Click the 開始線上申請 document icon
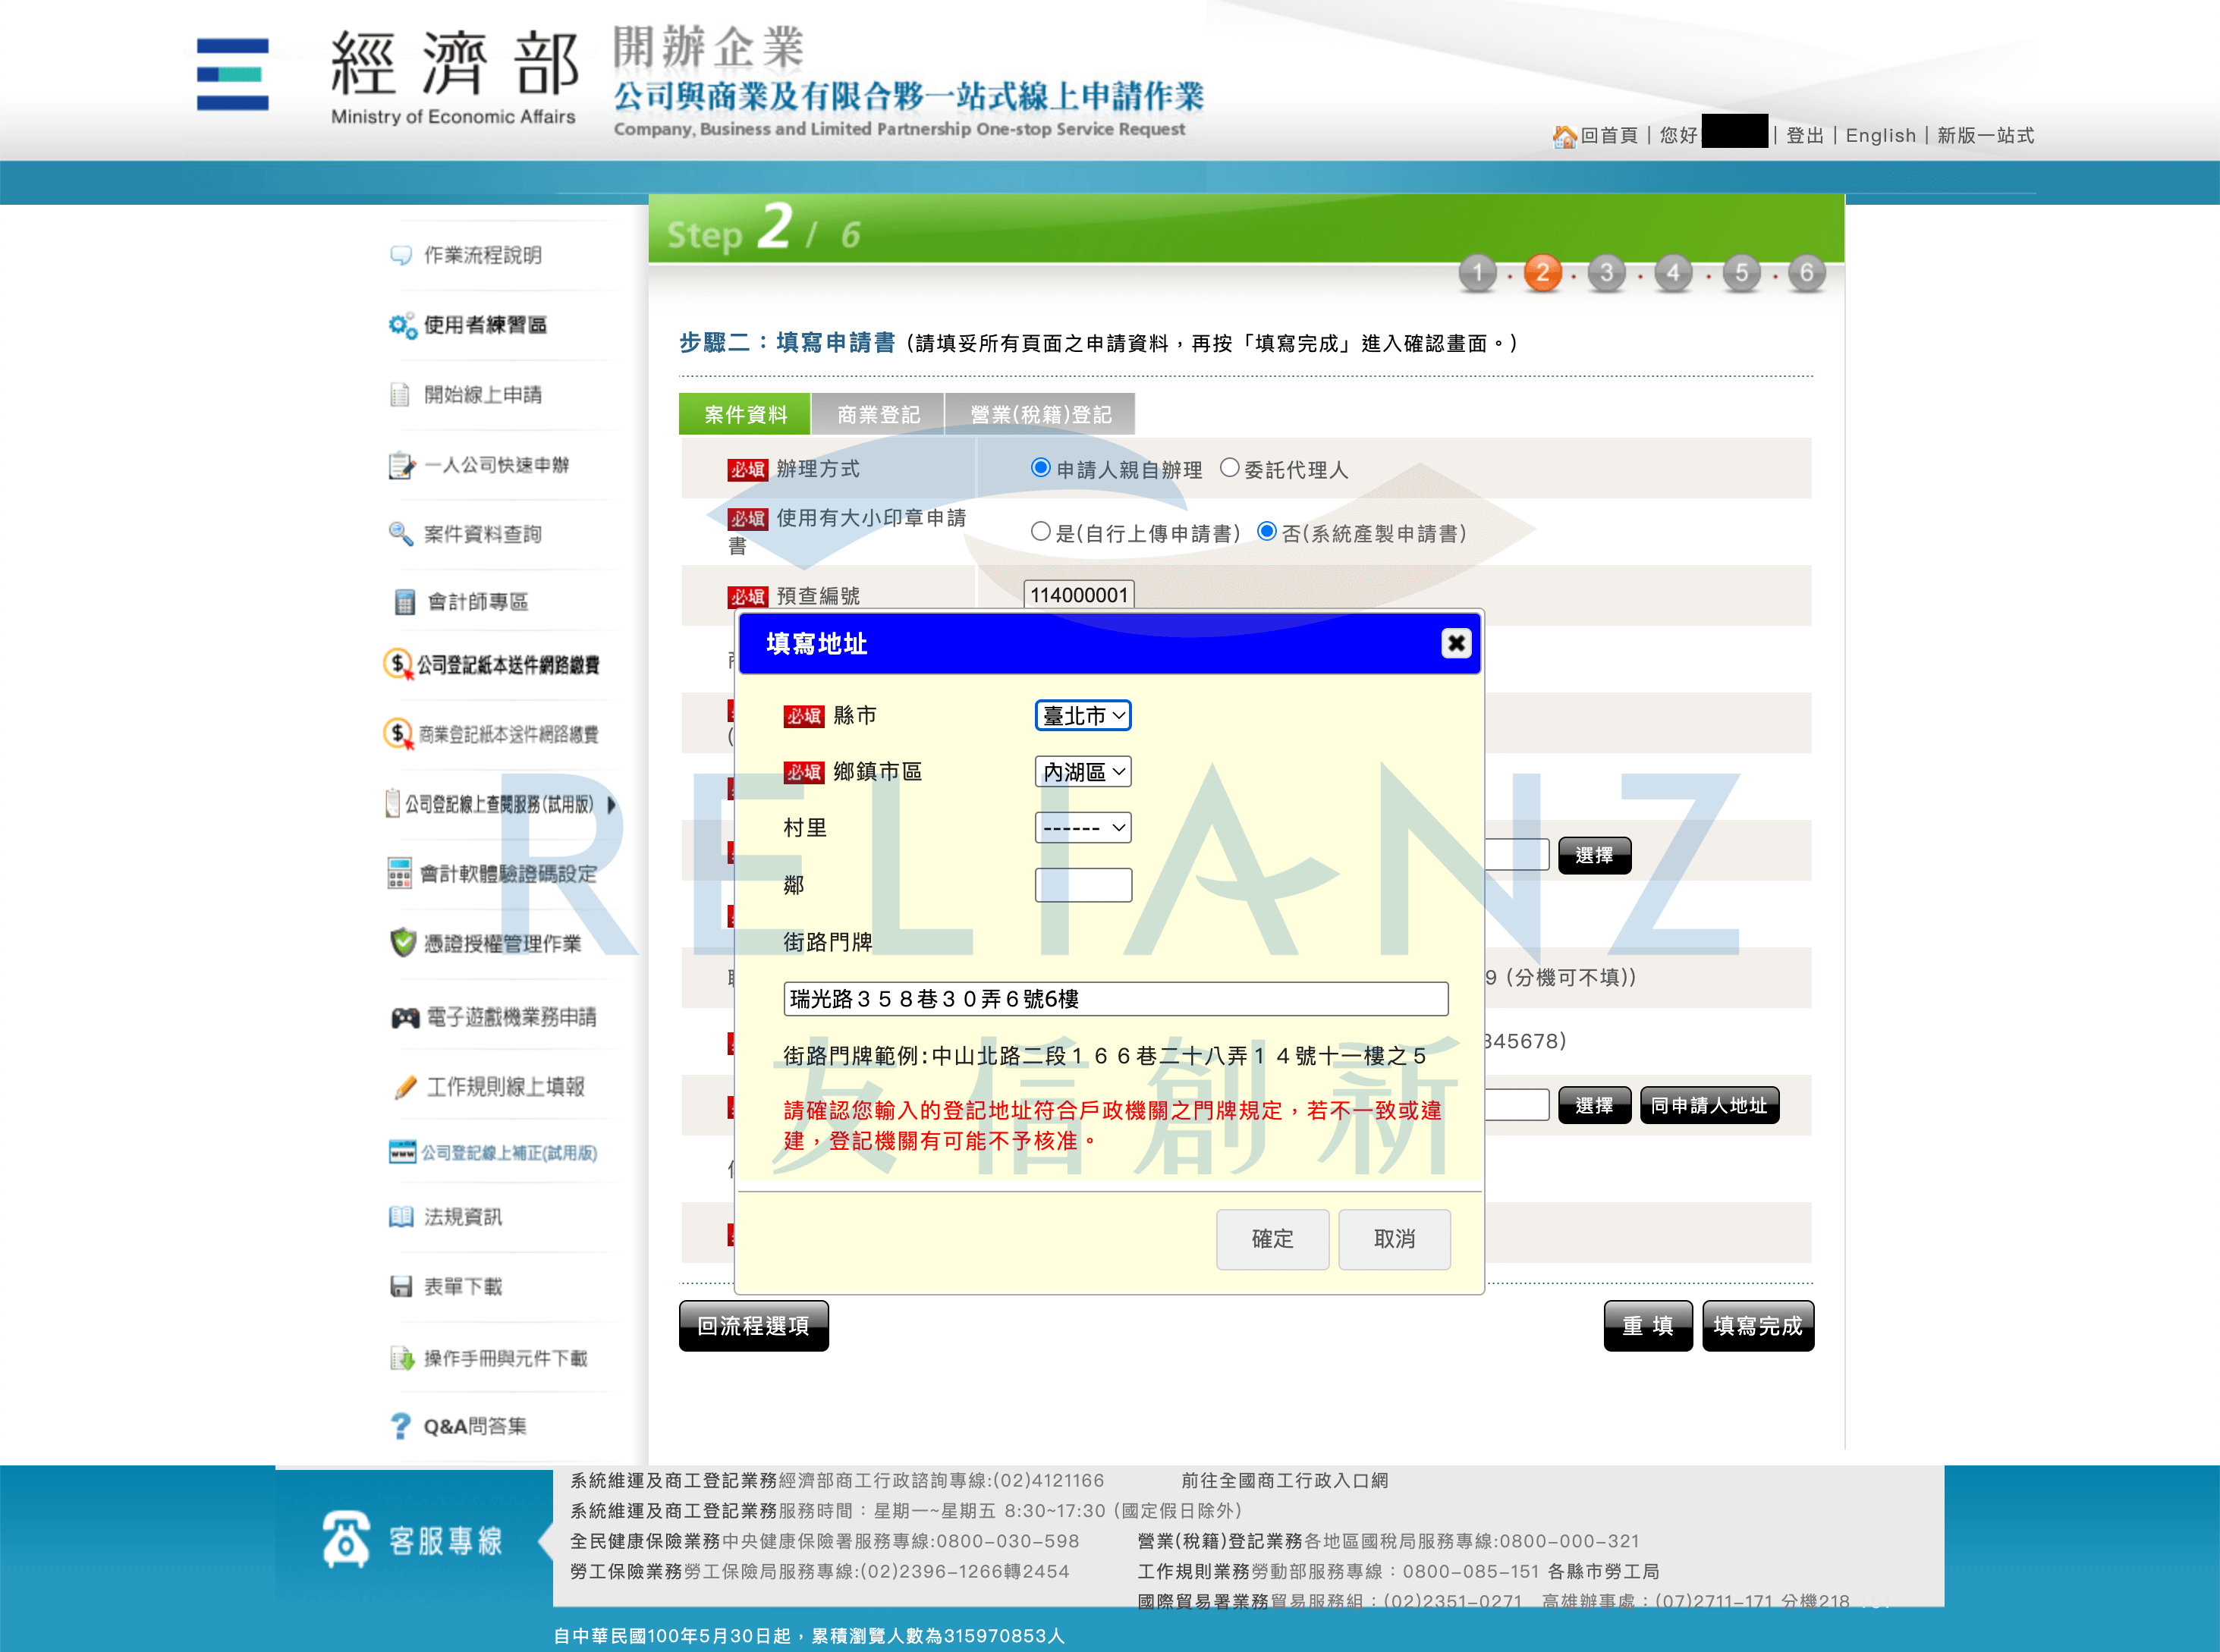This screenshot has width=2220, height=1652. pos(400,394)
